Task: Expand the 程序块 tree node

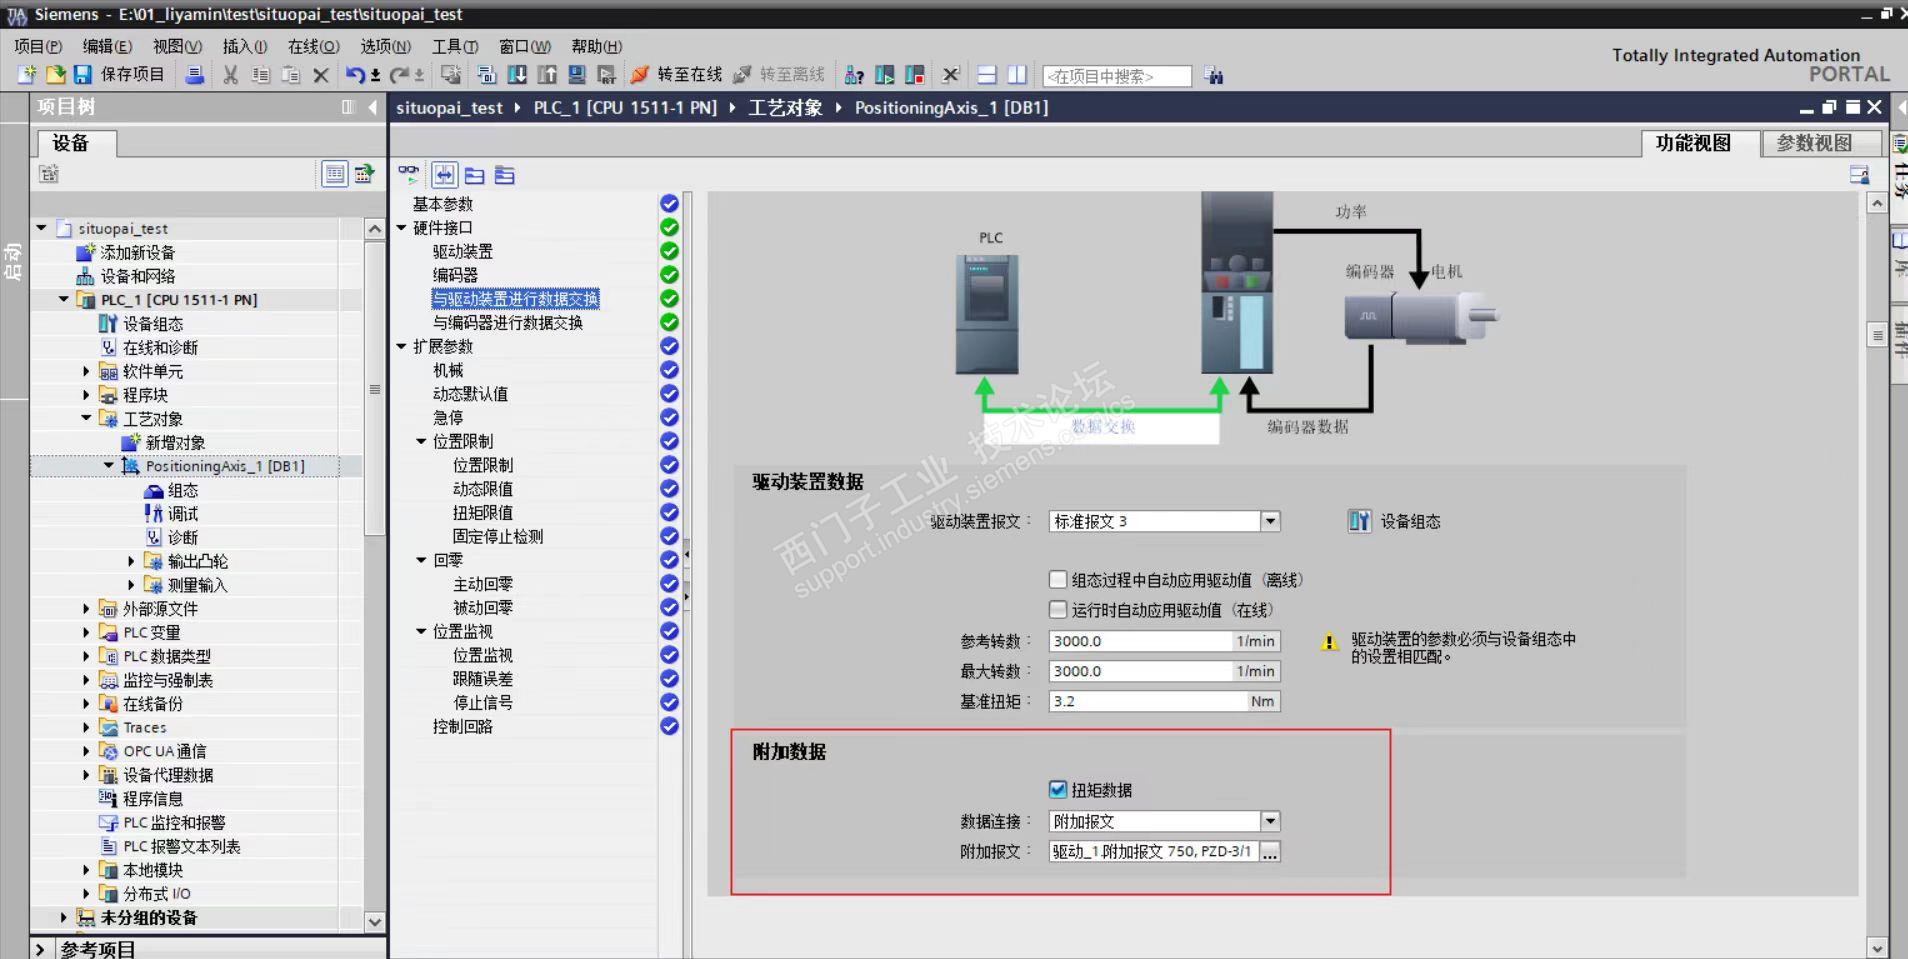Action: click(x=86, y=395)
